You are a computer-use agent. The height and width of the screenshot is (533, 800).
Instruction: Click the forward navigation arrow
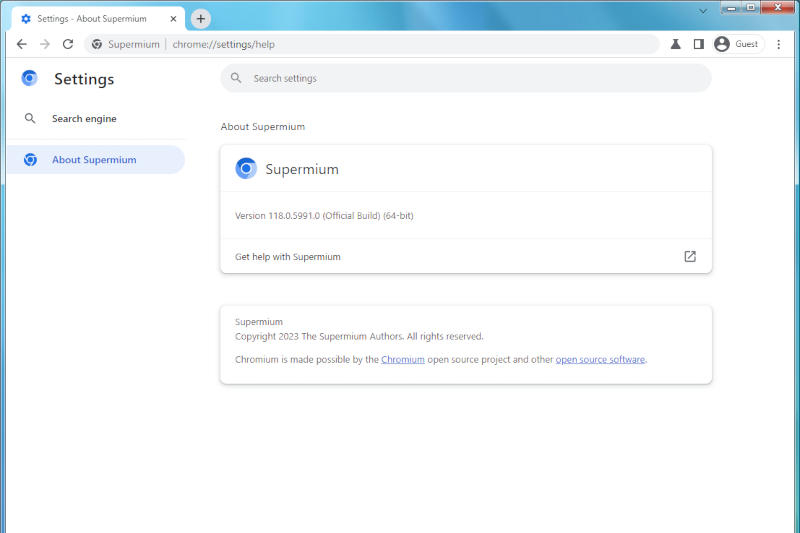tap(44, 44)
